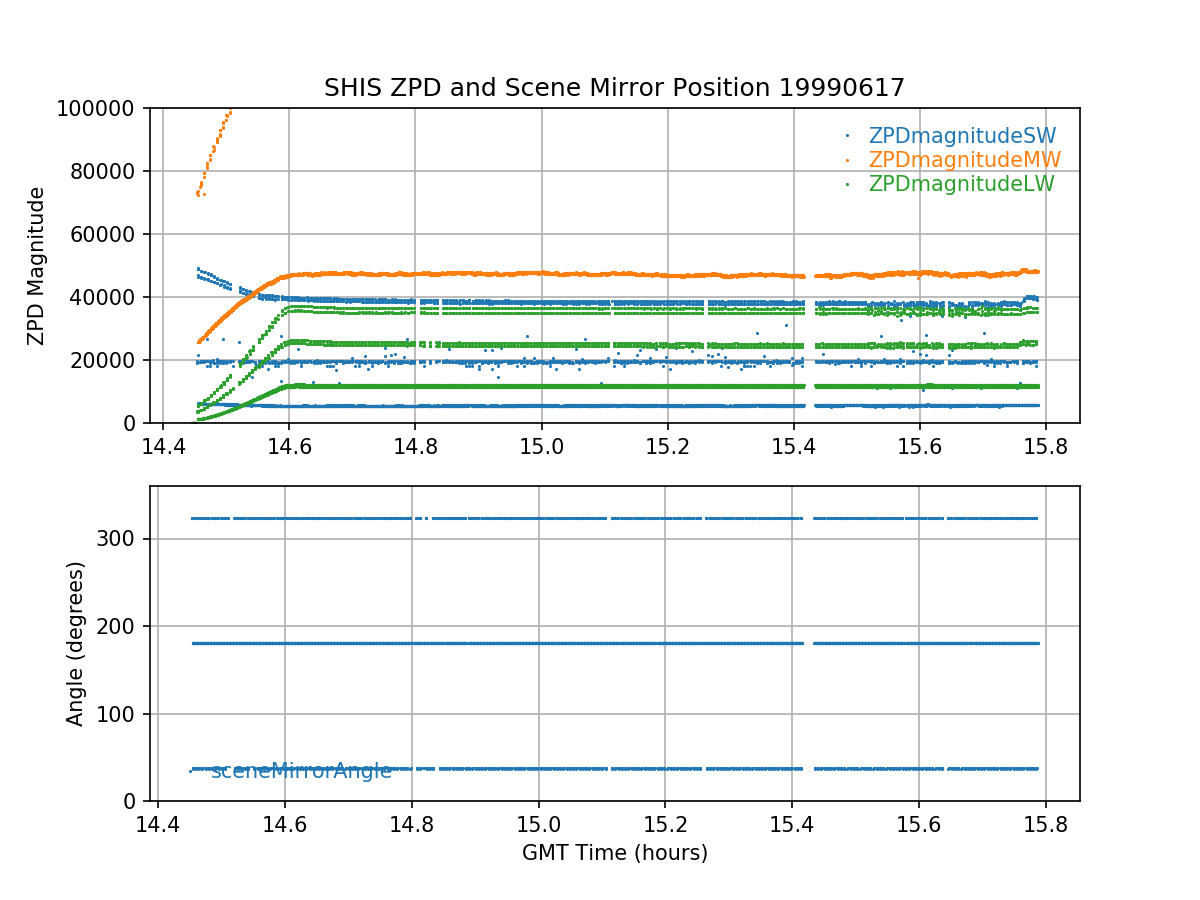
Task: Click the GMT Time (hours) x-axis label
Action: 614,853
